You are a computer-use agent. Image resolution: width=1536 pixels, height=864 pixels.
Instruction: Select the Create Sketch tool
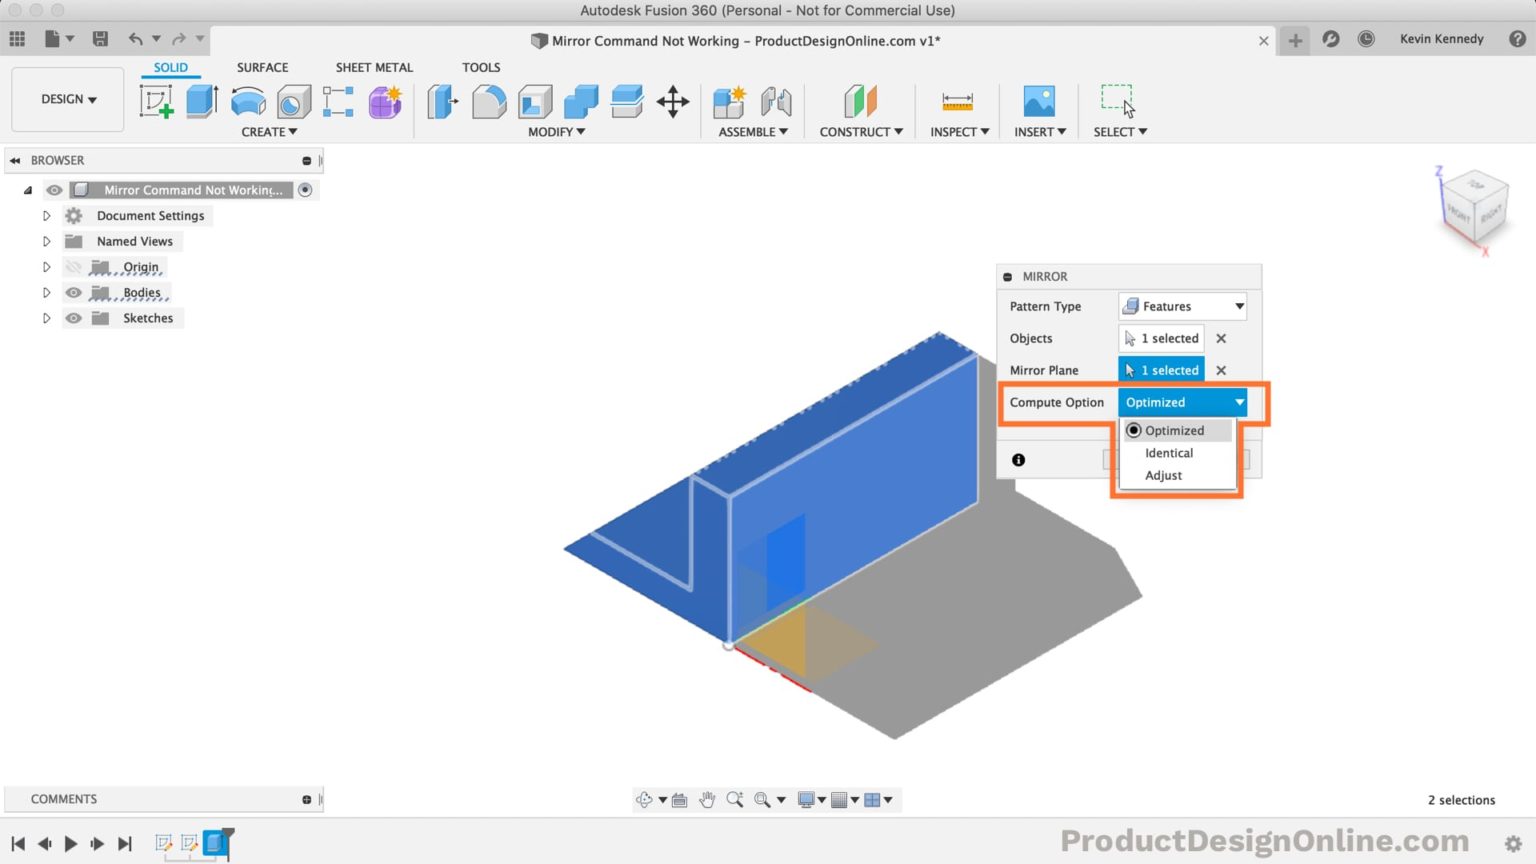pos(155,101)
